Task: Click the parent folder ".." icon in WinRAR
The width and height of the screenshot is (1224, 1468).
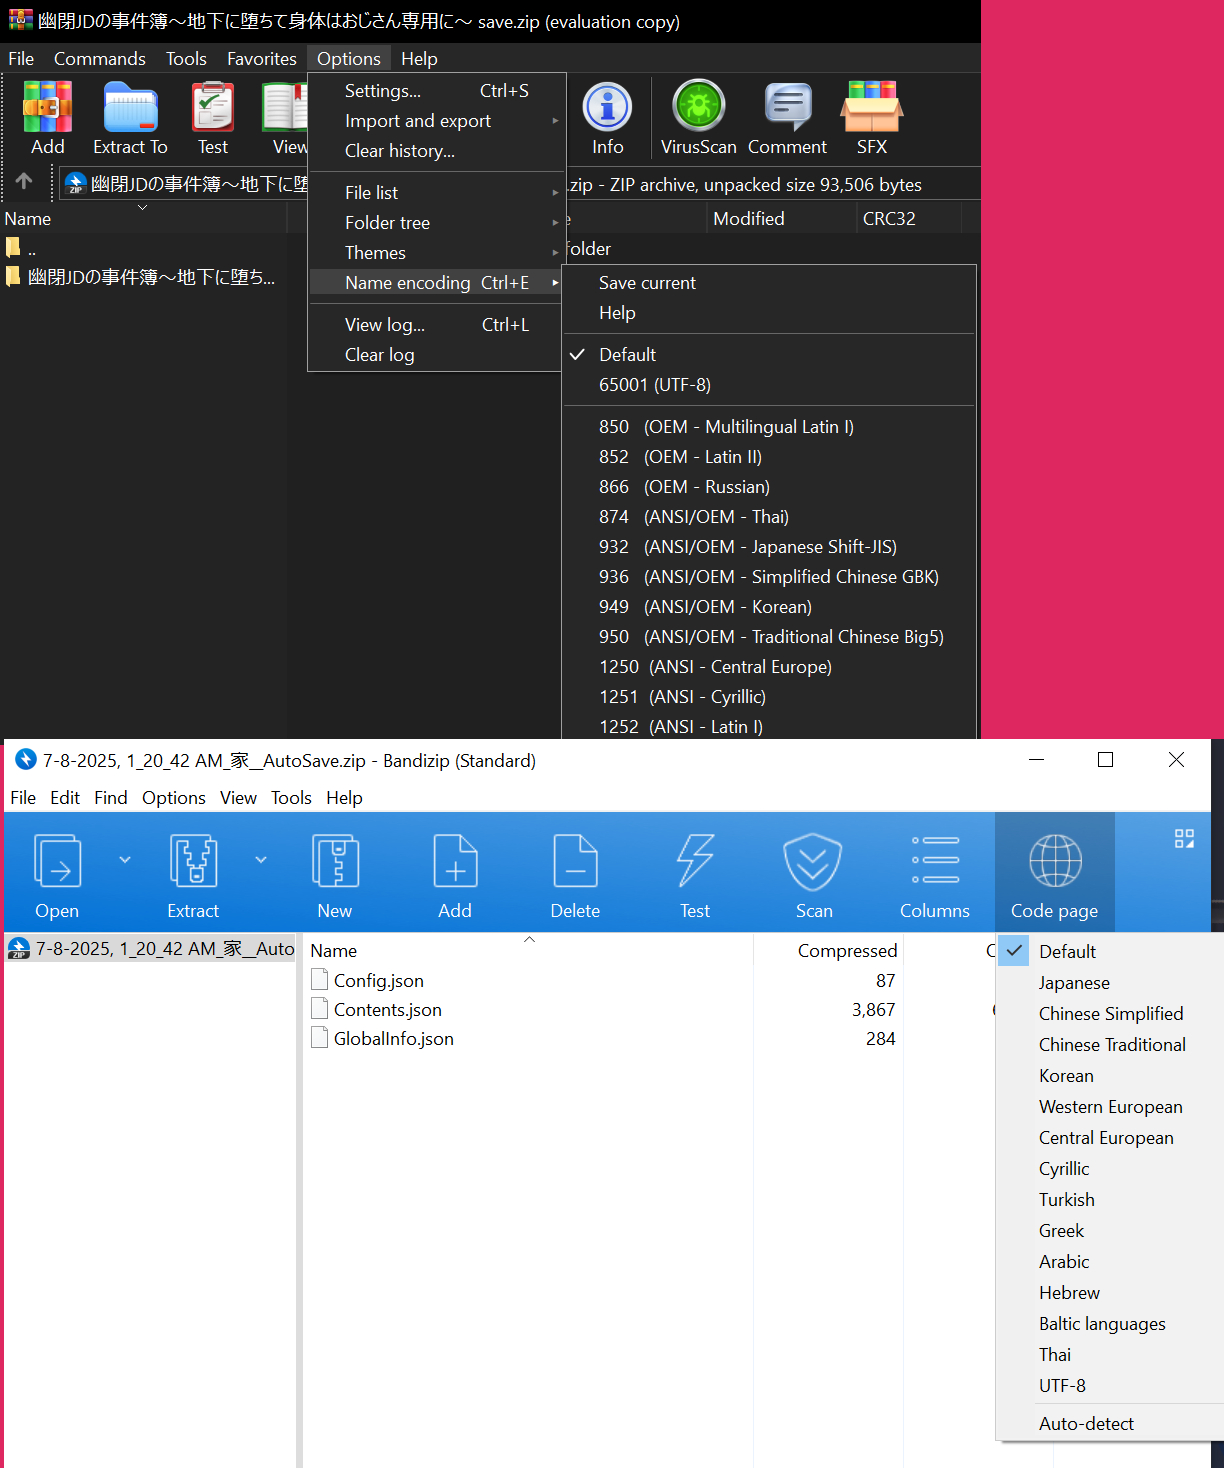Action: pyautogui.click(x=13, y=248)
